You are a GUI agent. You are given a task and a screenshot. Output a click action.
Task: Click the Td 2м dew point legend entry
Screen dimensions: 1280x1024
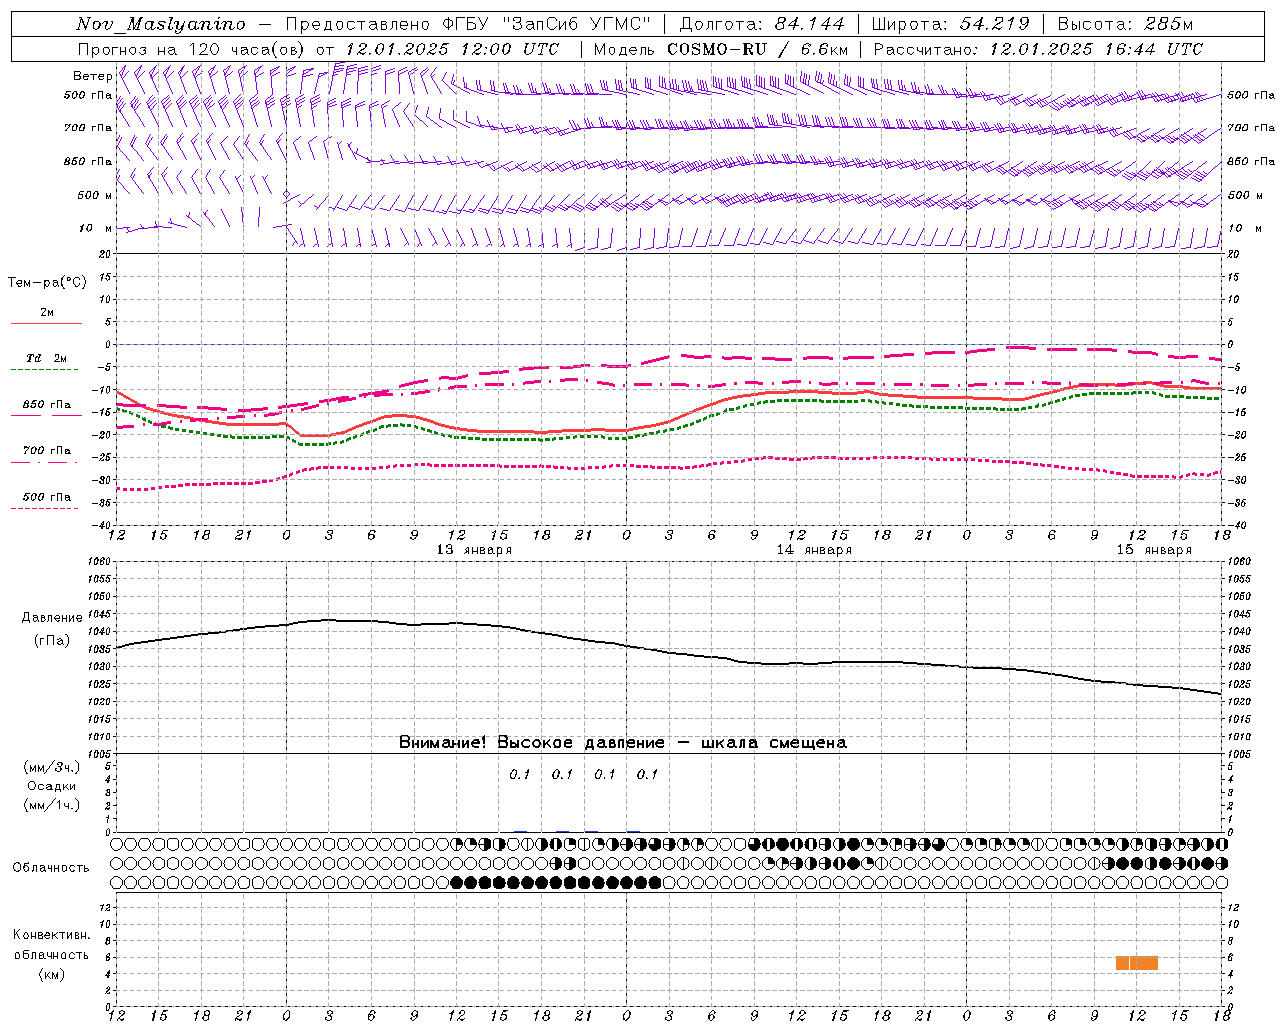[47, 358]
